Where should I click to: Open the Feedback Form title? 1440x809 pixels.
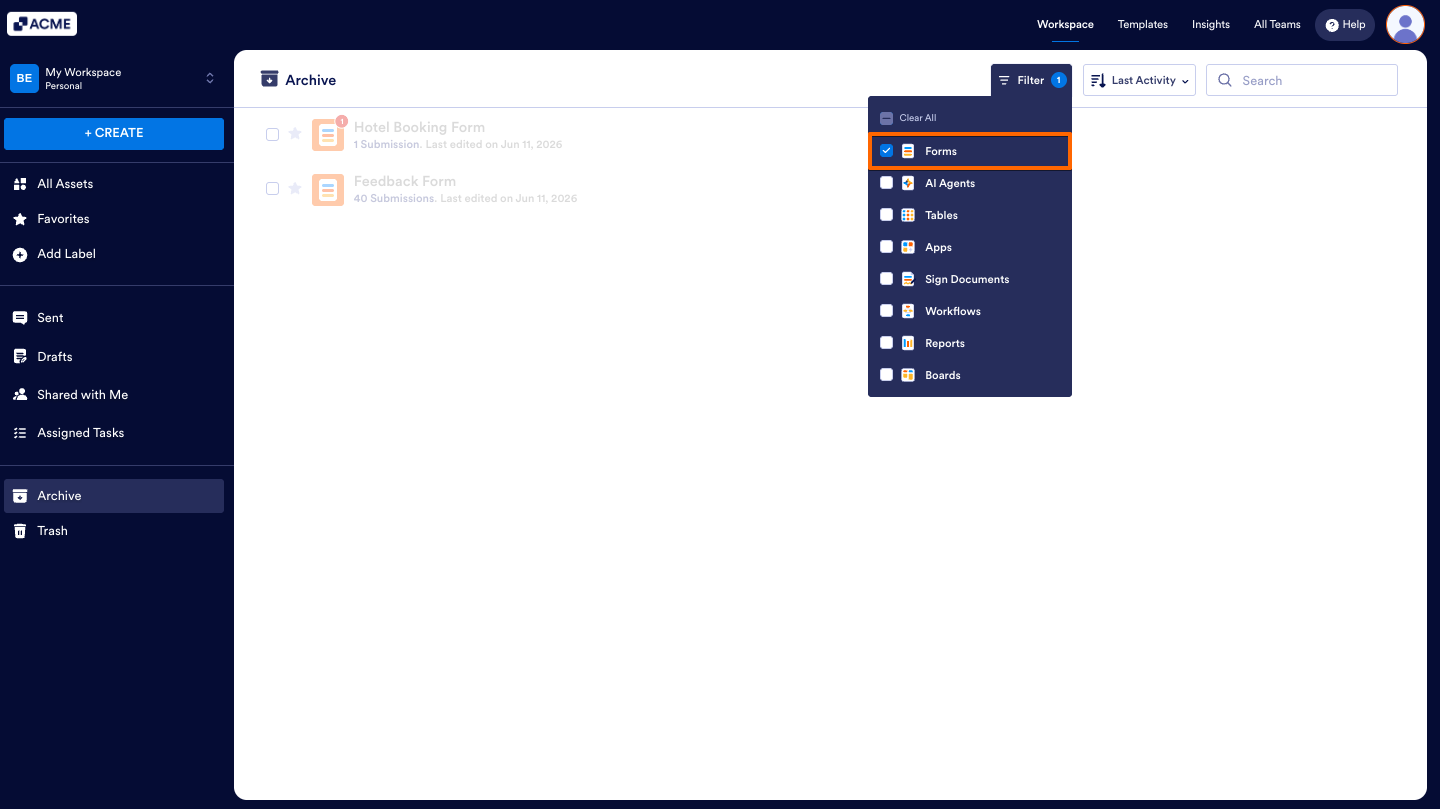[405, 181]
